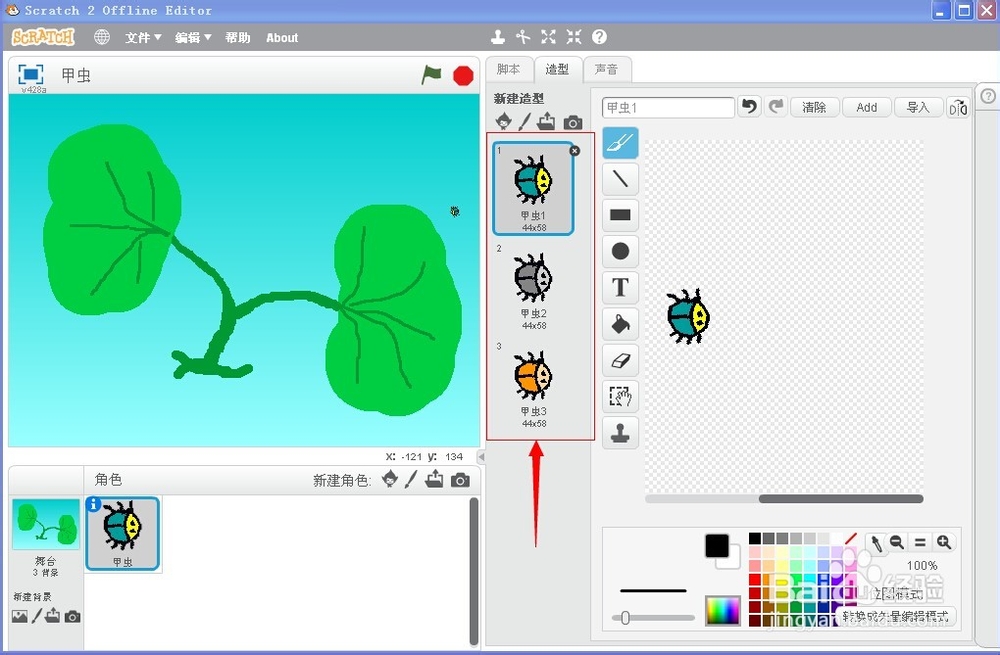Screen dimensions: 1000x655
Task: Reset paint canvas zoom to 100%
Action: pyautogui.click(x=920, y=543)
